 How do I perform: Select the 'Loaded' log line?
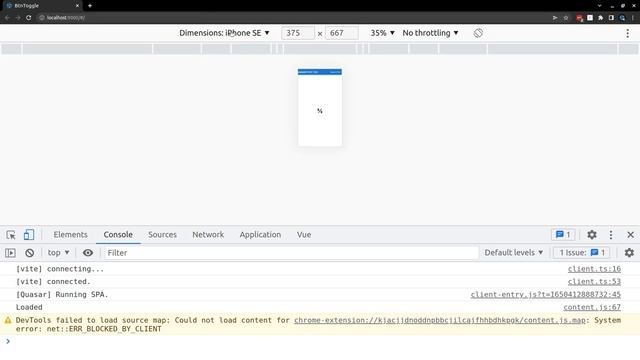320,307
